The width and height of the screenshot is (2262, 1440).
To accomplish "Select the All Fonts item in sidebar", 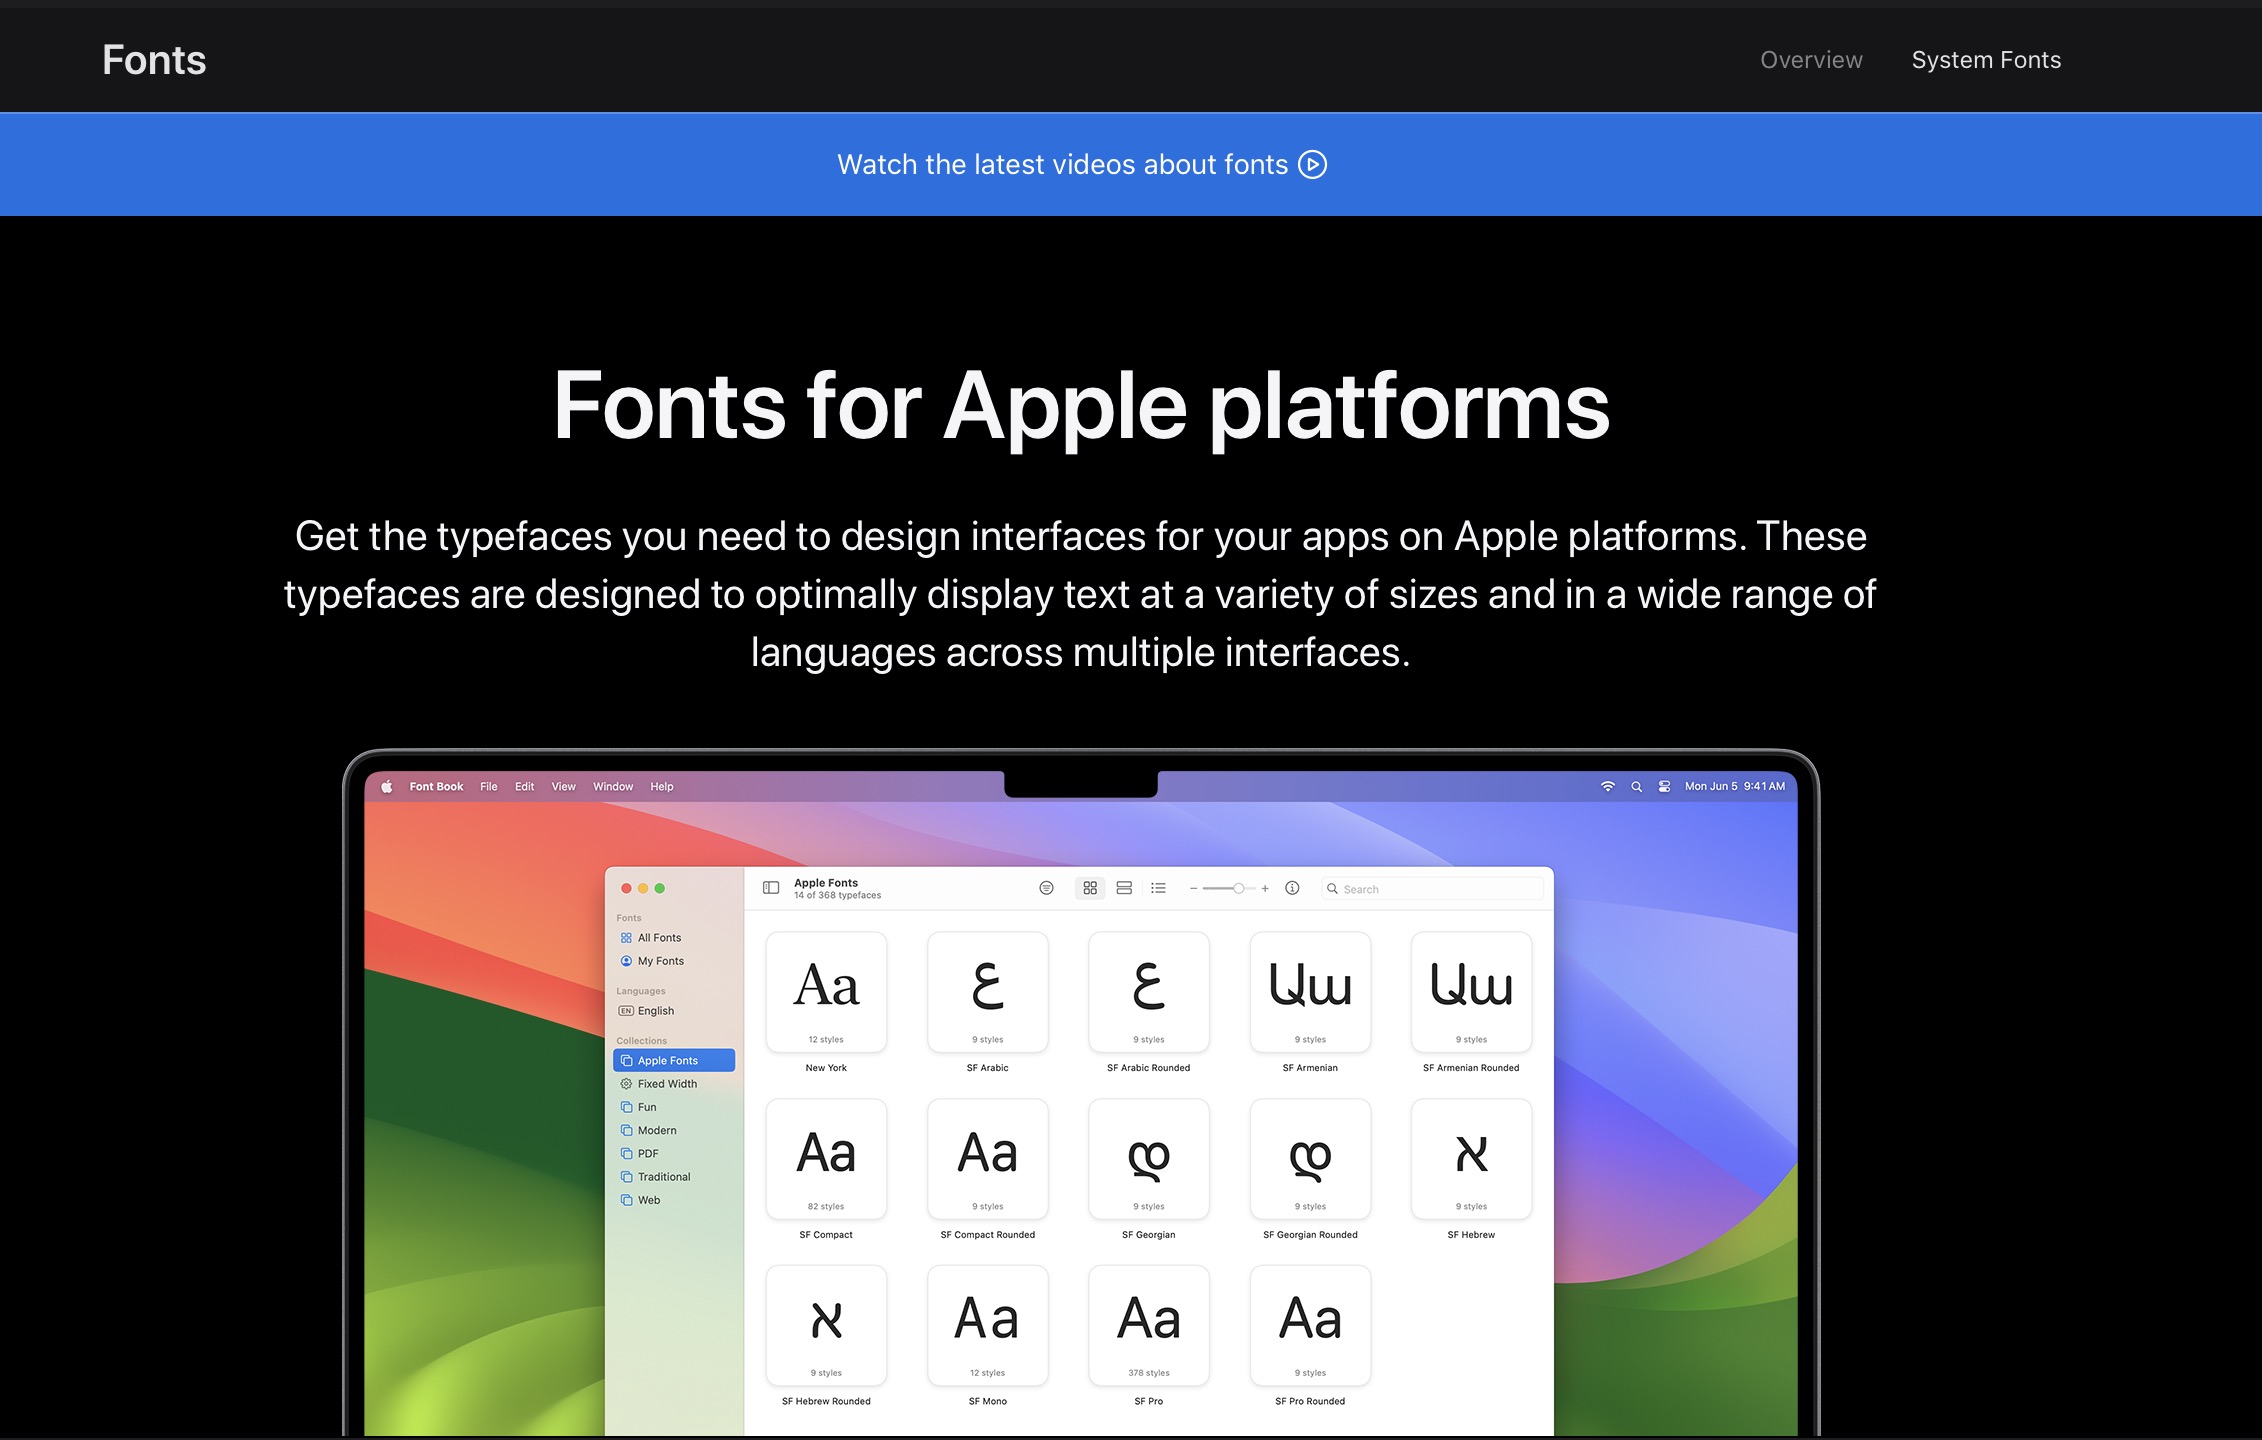I will (x=660, y=938).
